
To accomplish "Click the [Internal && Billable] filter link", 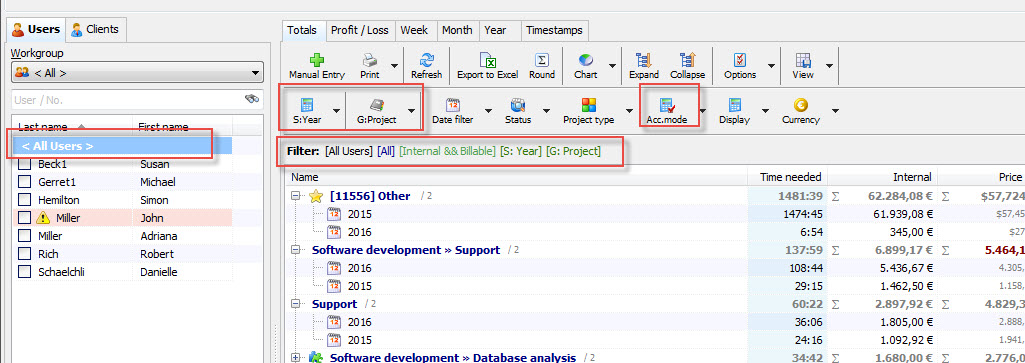I will (x=448, y=152).
